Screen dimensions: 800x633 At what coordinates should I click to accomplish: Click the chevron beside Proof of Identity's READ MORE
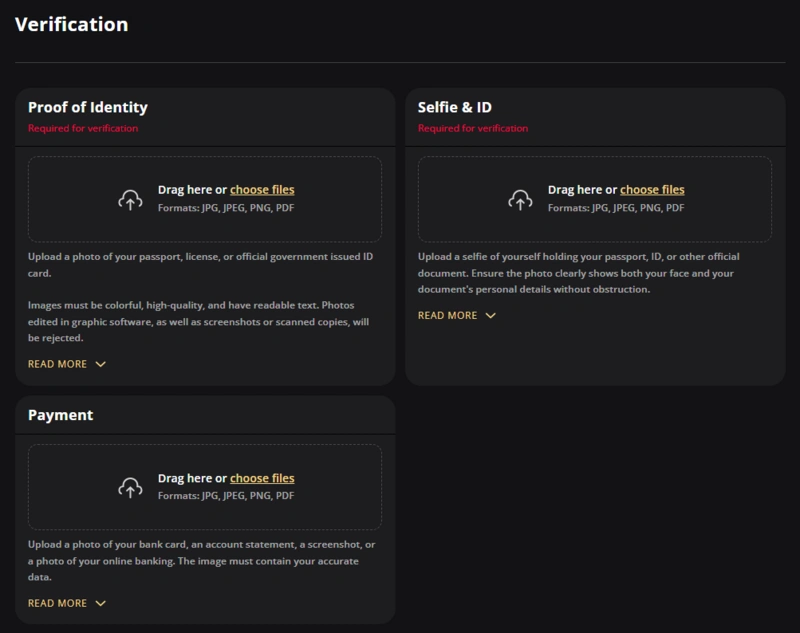point(100,364)
